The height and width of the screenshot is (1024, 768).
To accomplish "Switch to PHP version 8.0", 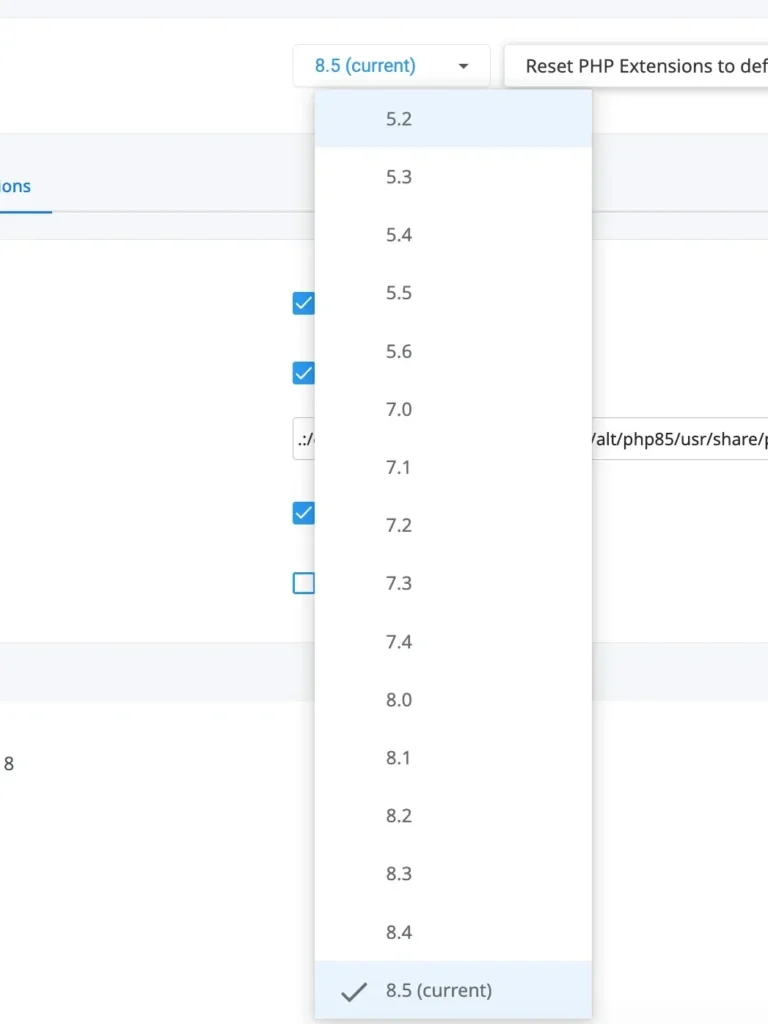I will point(453,700).
